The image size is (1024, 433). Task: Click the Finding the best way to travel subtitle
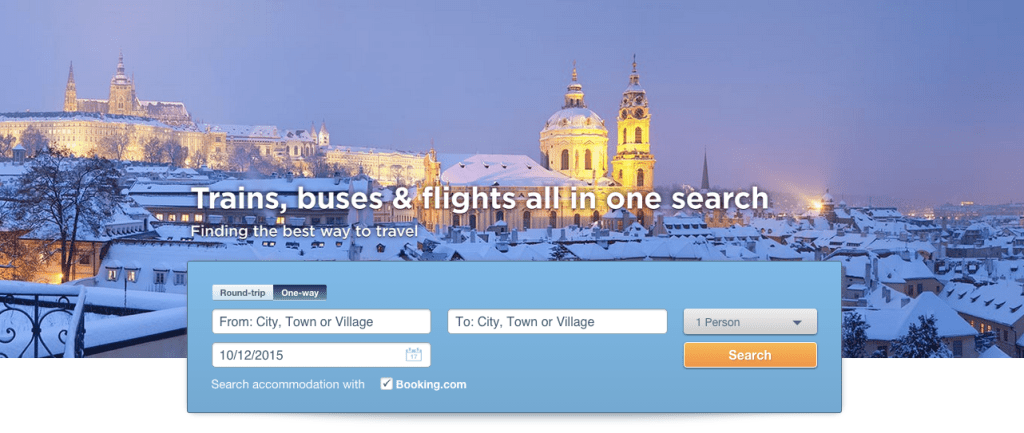click(x=304, y=231)
